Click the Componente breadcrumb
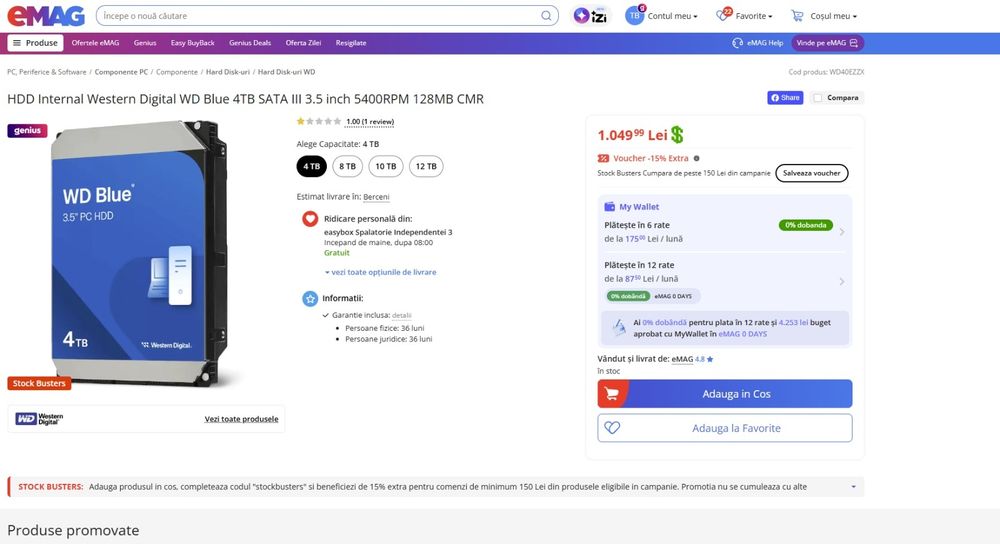The width and height of the screenshot is (1000, 544). [x=177, y=72]
